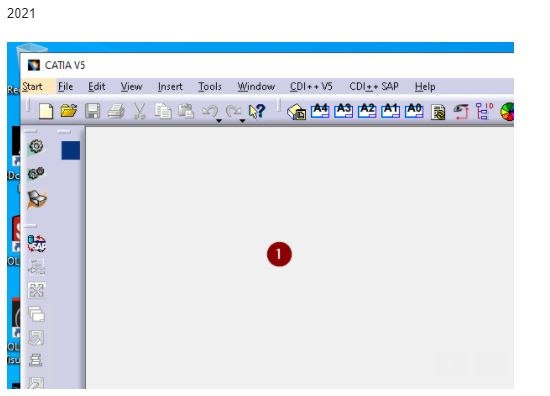Click the Redo arrow icon

click(233, 112)
